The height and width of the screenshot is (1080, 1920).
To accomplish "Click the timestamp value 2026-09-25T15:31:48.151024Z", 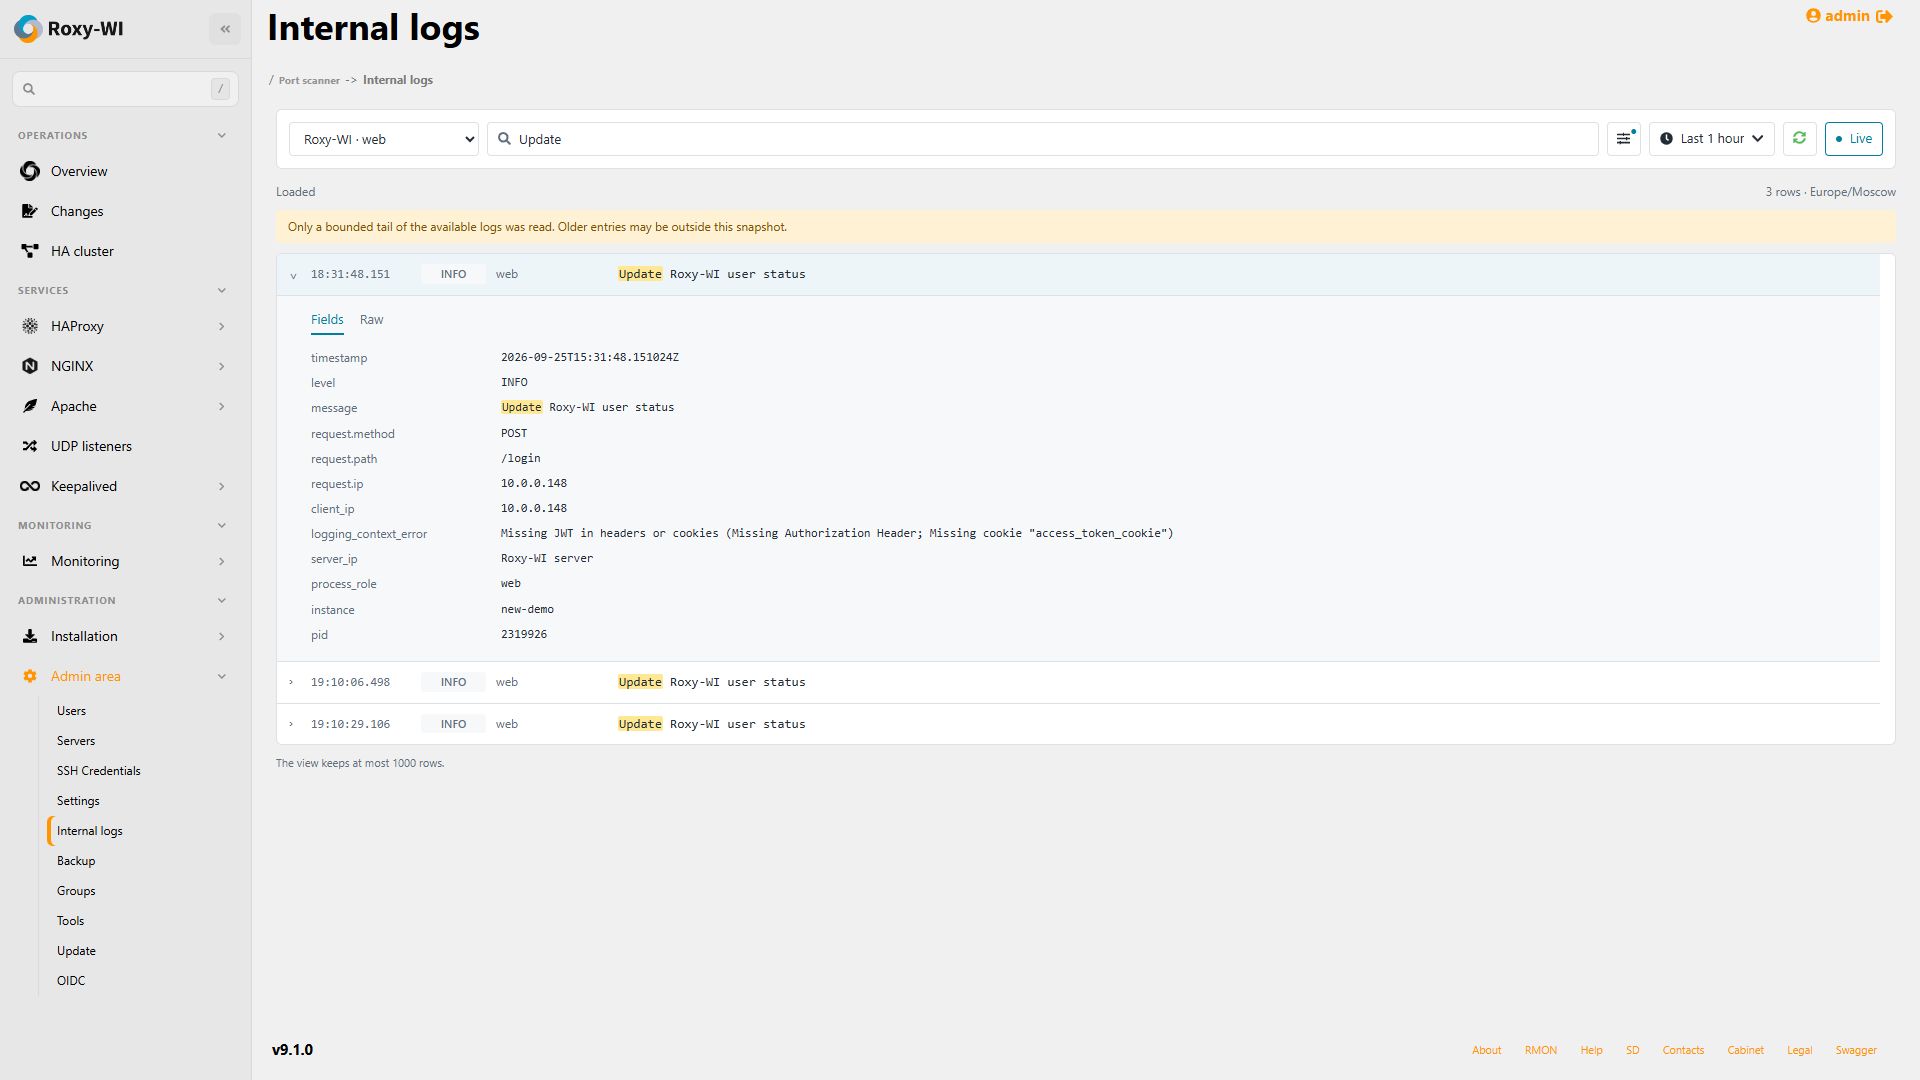I will [590, 357].
